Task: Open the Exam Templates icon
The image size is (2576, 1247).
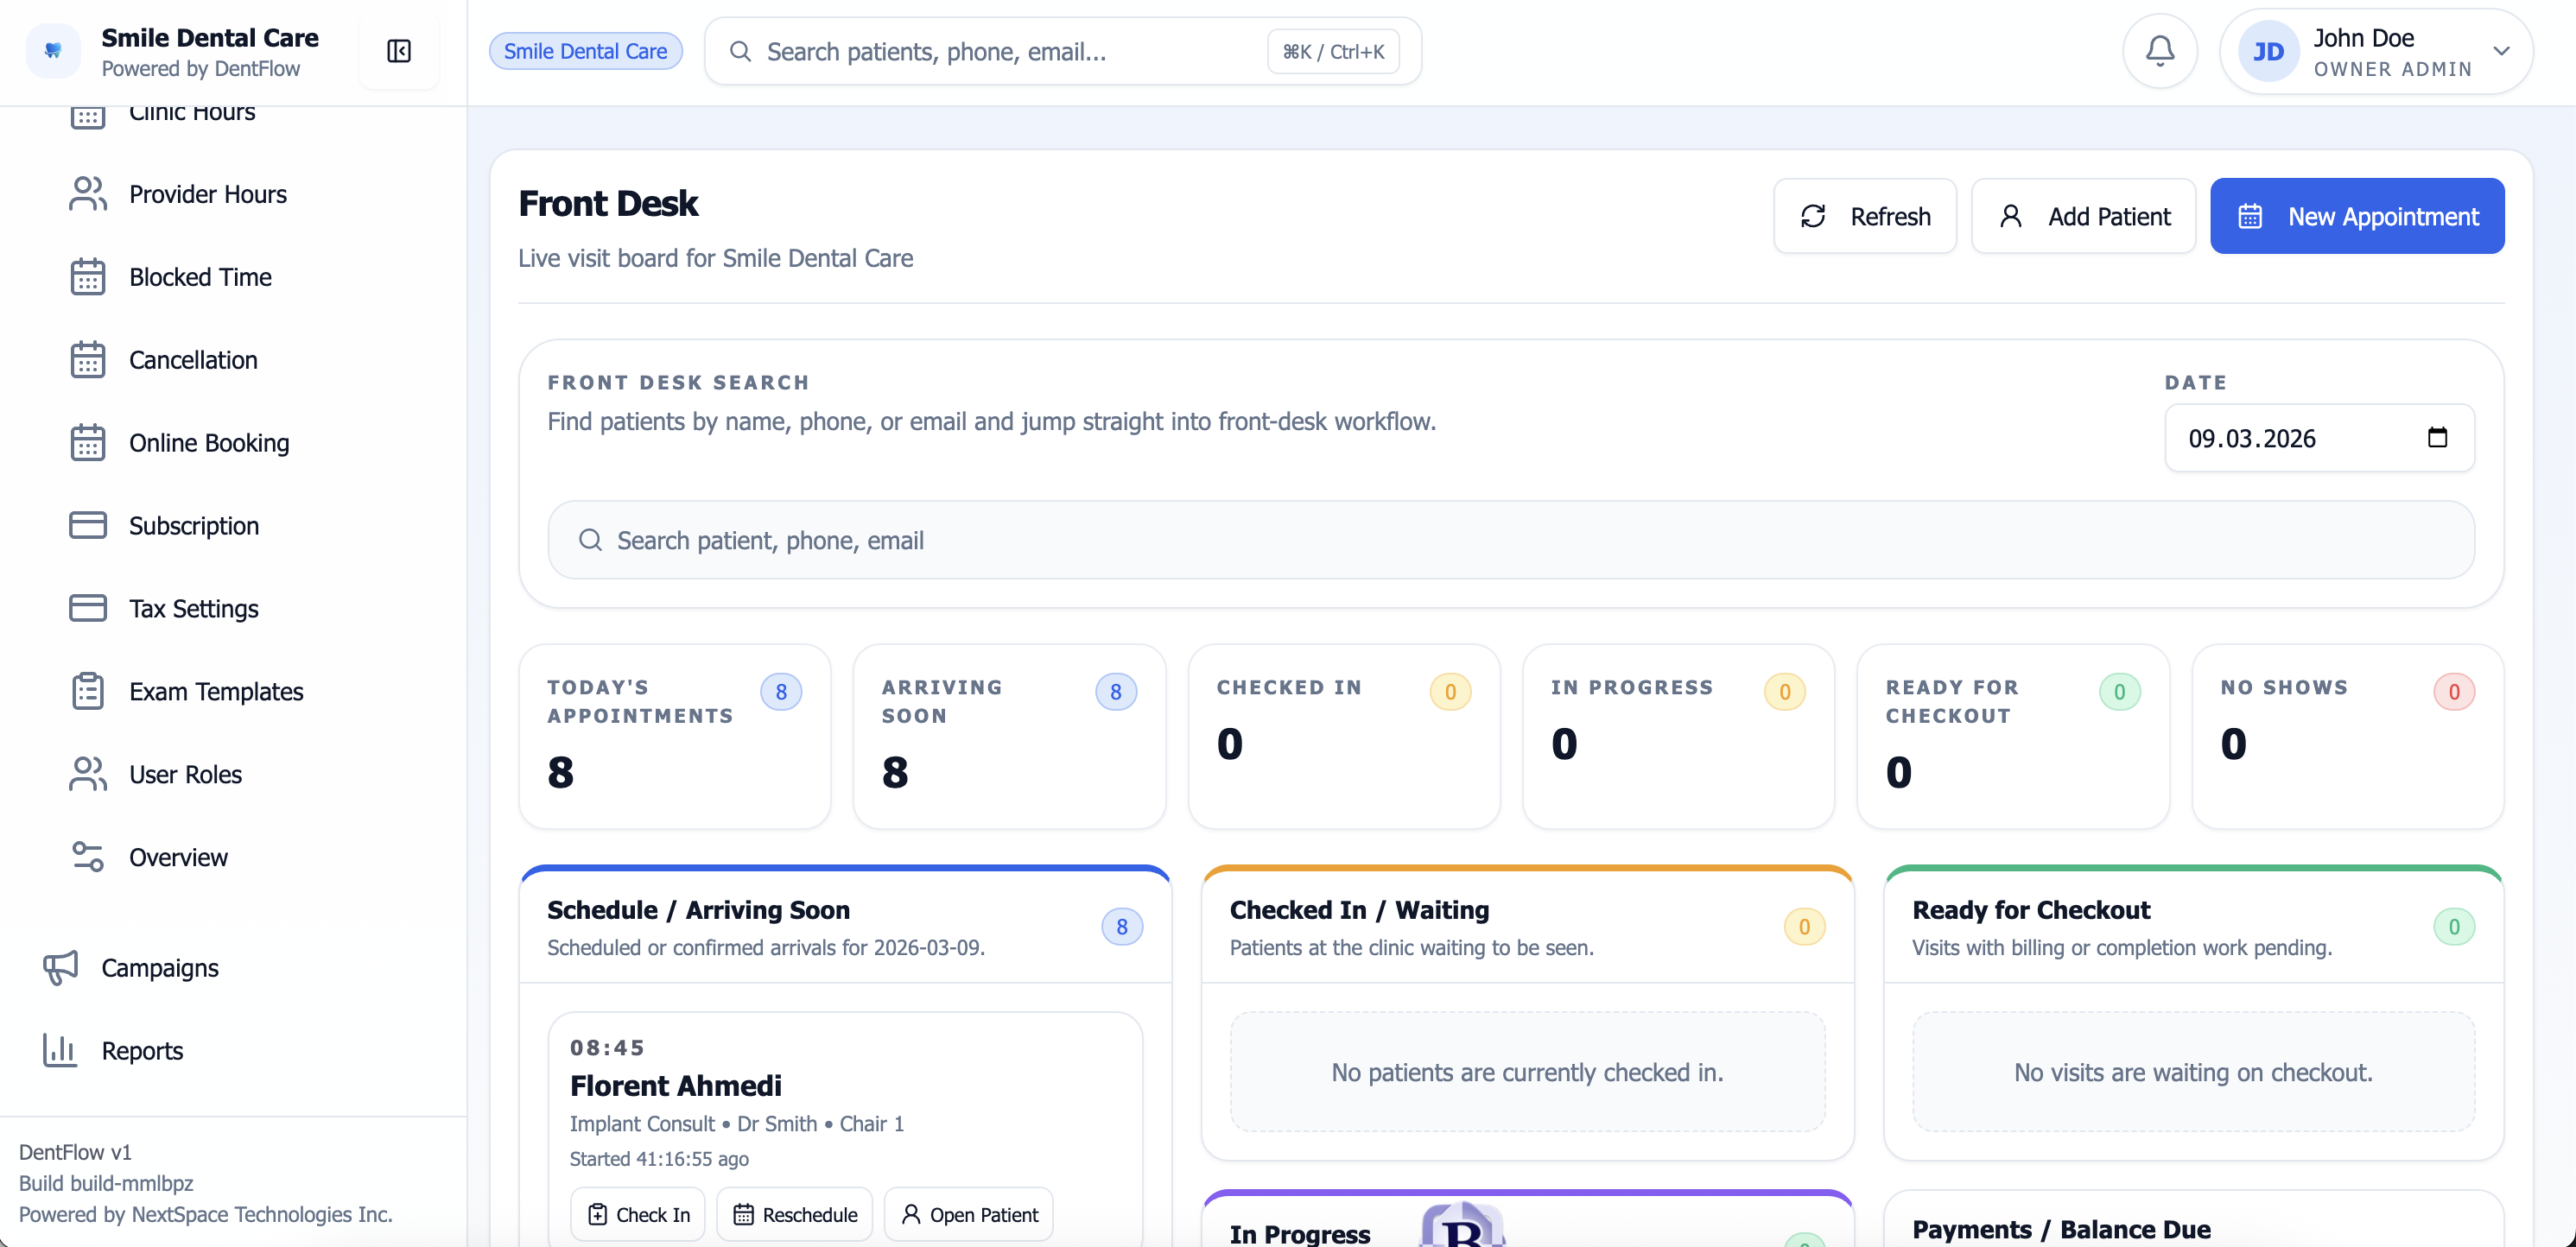Action: (x=88, y=691)
